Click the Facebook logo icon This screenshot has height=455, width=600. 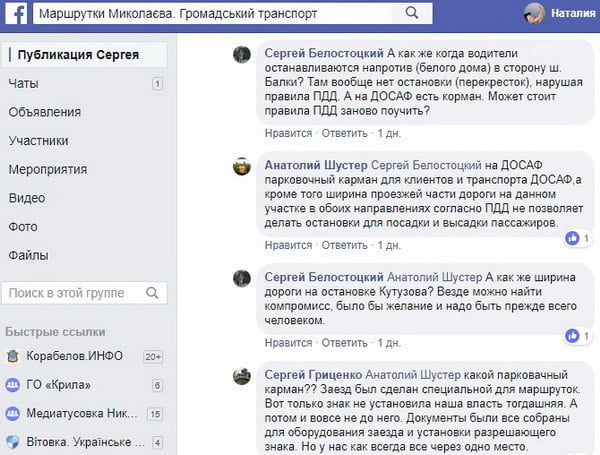(x=15, y=15)
